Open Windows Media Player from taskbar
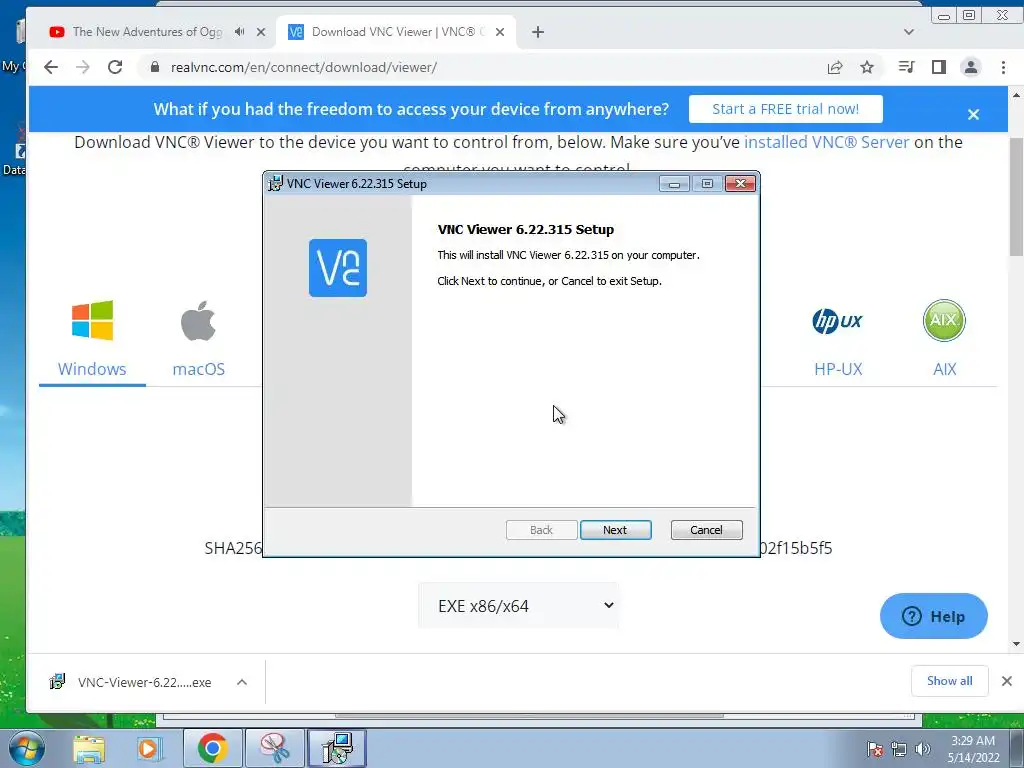 coord(148,749)
